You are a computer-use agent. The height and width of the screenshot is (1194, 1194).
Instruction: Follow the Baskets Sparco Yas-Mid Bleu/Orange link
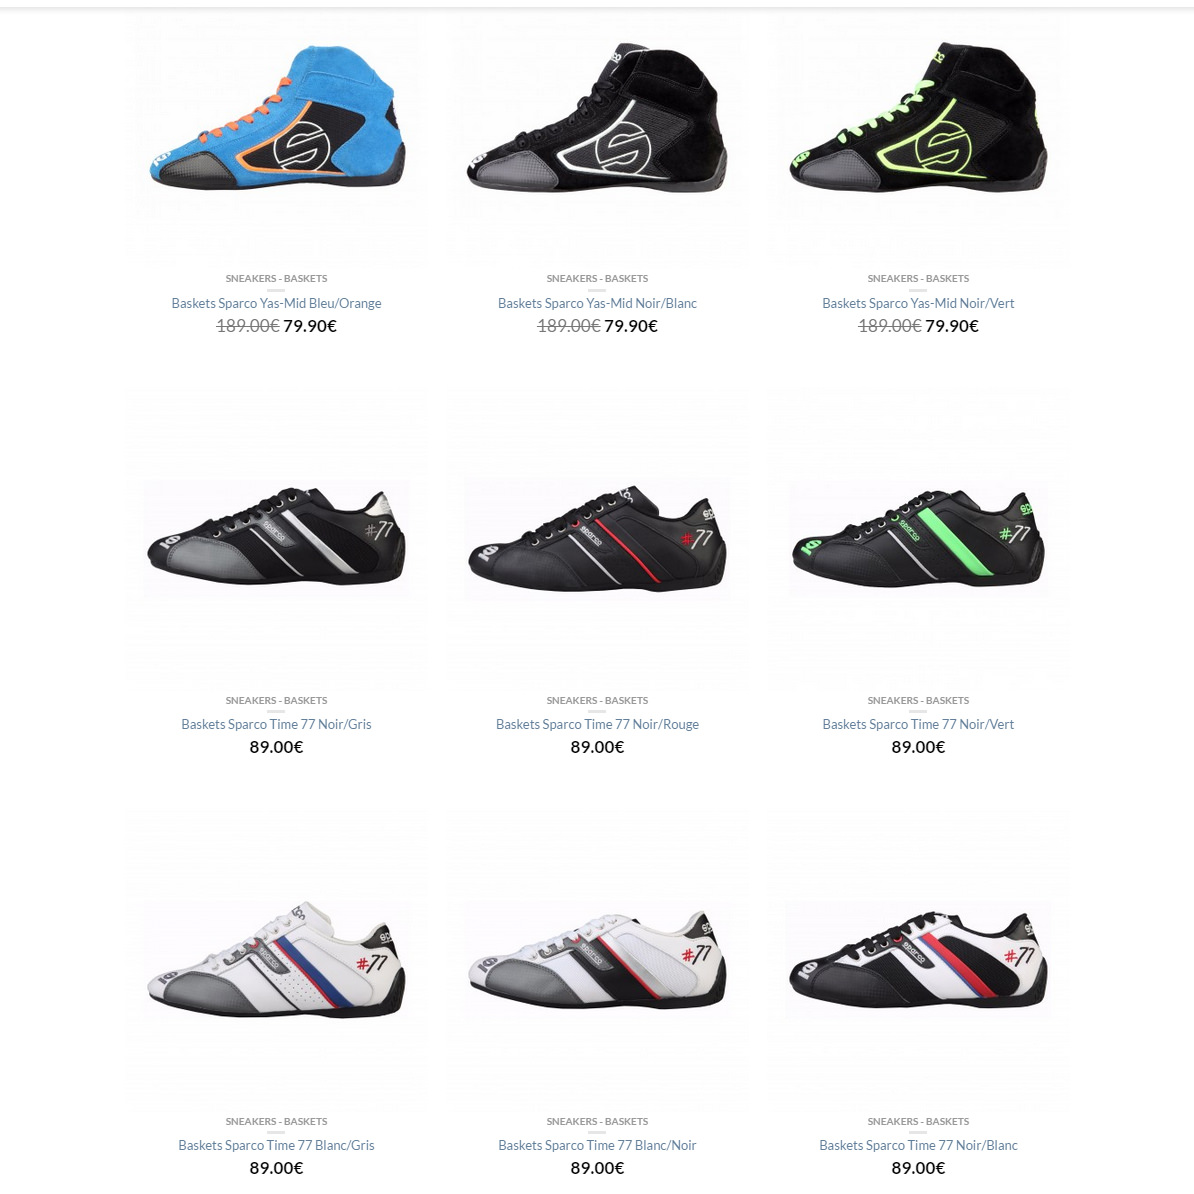[276, 303]
